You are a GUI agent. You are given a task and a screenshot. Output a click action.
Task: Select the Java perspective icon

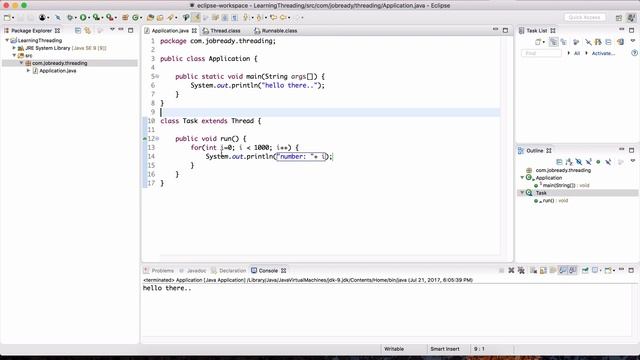coord(631,18)
